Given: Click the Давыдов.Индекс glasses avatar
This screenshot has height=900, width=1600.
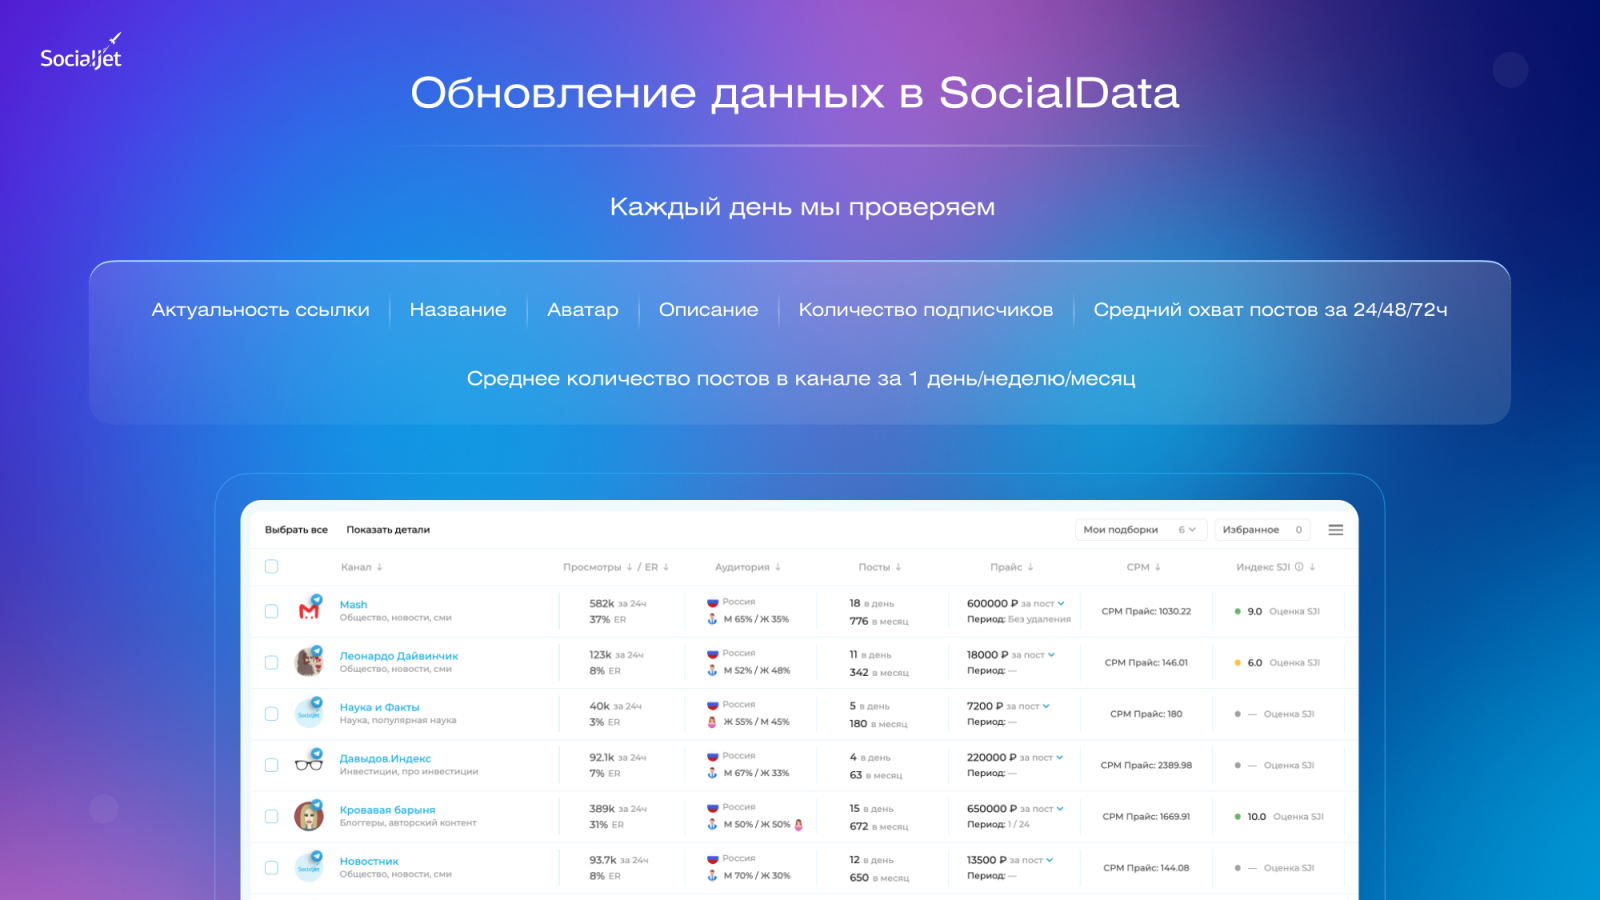Looking at the screenshot, I should (309, 764).
